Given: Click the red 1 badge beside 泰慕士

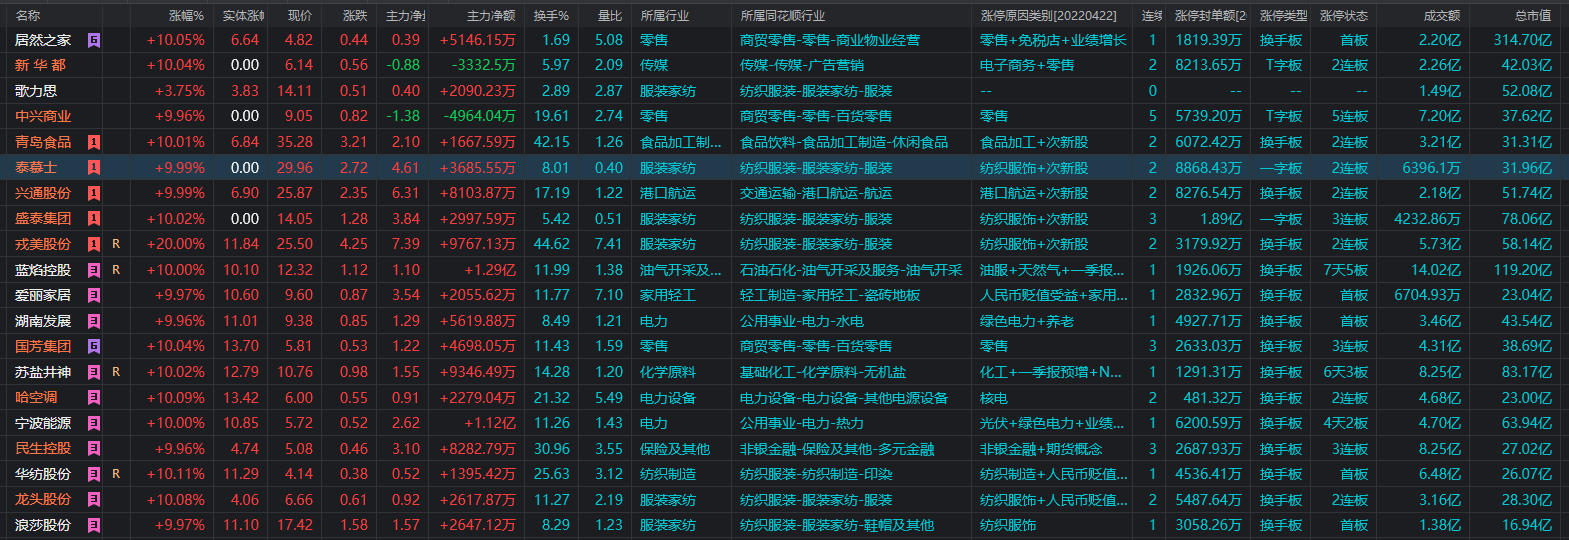Looking at the screenshot, I should click(94, 168).
